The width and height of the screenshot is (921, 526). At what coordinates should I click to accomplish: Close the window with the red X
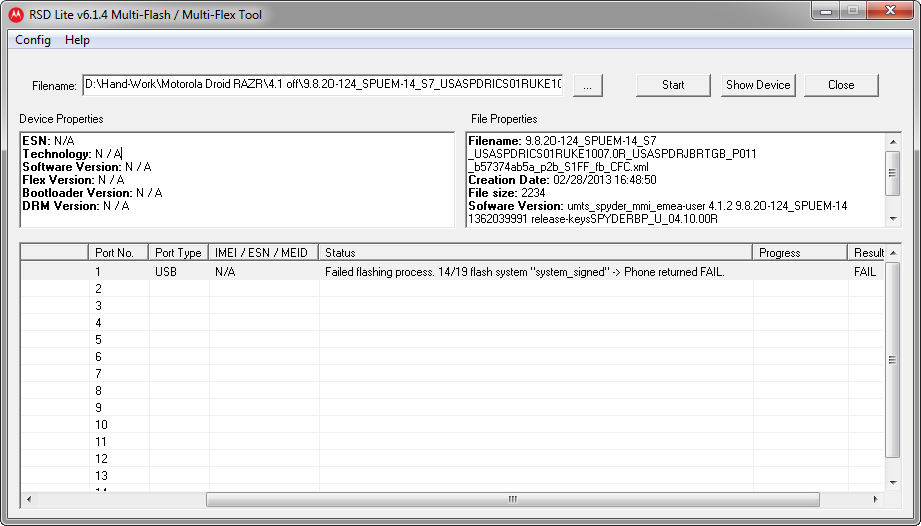point(890,11)
